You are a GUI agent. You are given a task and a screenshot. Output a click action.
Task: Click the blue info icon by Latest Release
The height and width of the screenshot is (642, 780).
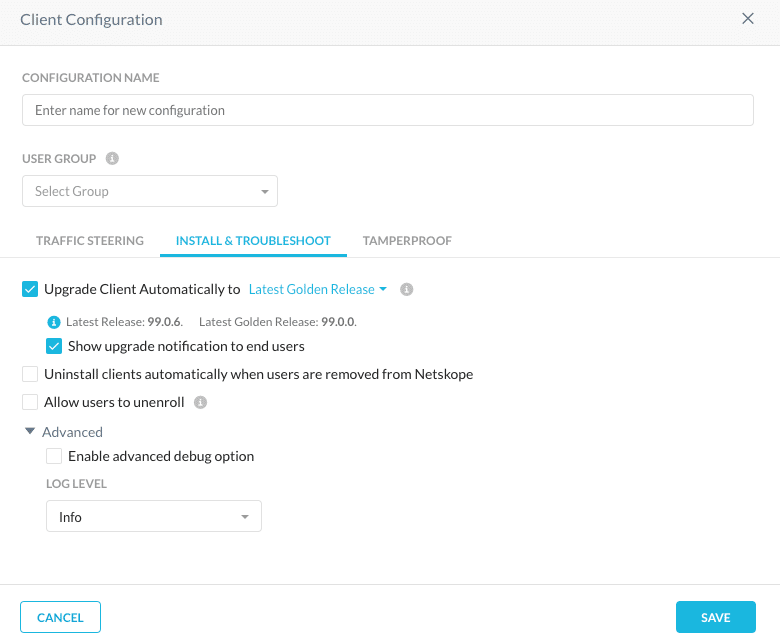54,322
